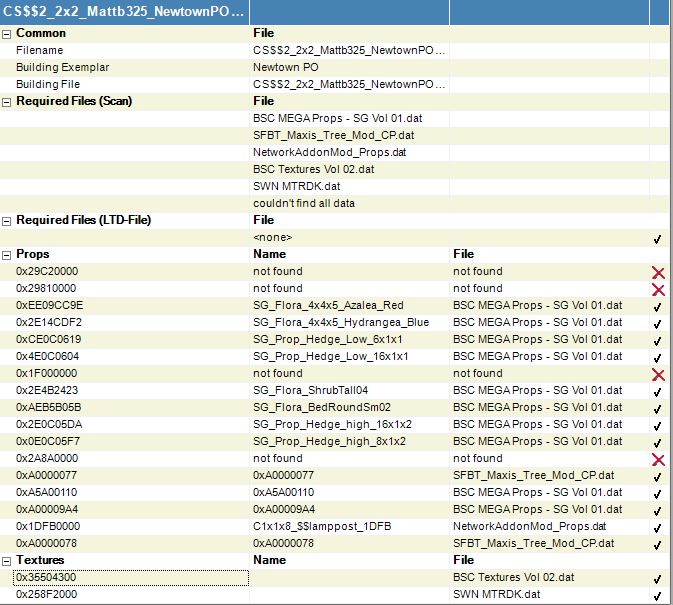Collapse the Required Files (Scan) section
673x605 pixels.
[6, 102]
